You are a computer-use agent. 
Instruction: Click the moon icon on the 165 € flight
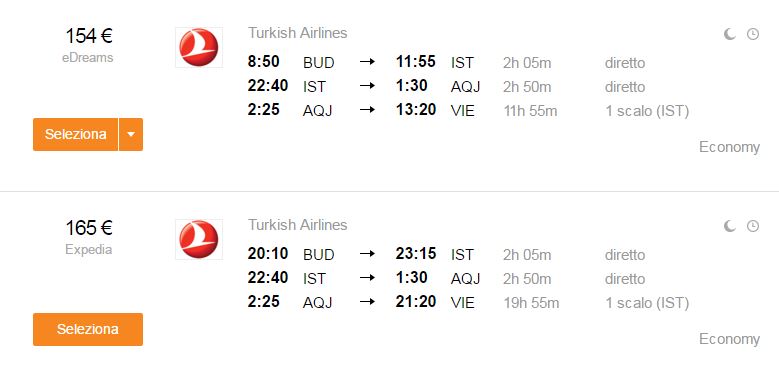pos(729,226)
